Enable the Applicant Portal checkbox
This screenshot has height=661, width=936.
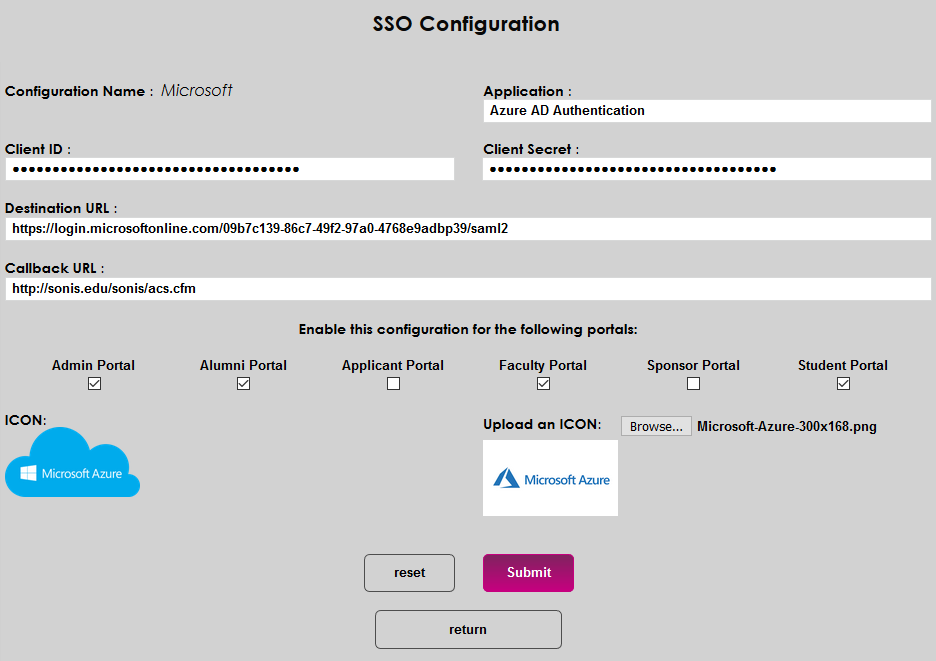tap(393, 383)
